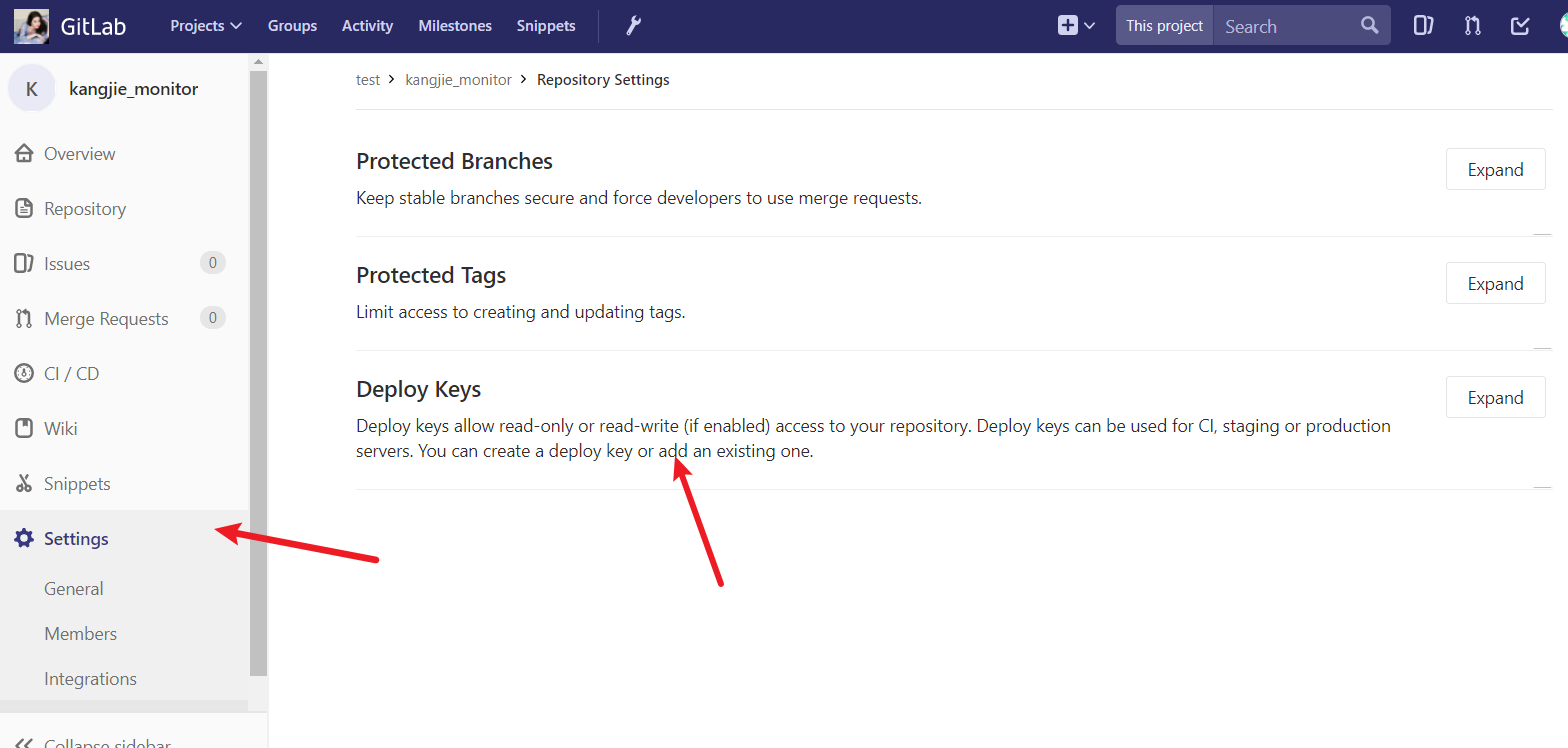Click the Overview label in the sidebar

[80, 153]
